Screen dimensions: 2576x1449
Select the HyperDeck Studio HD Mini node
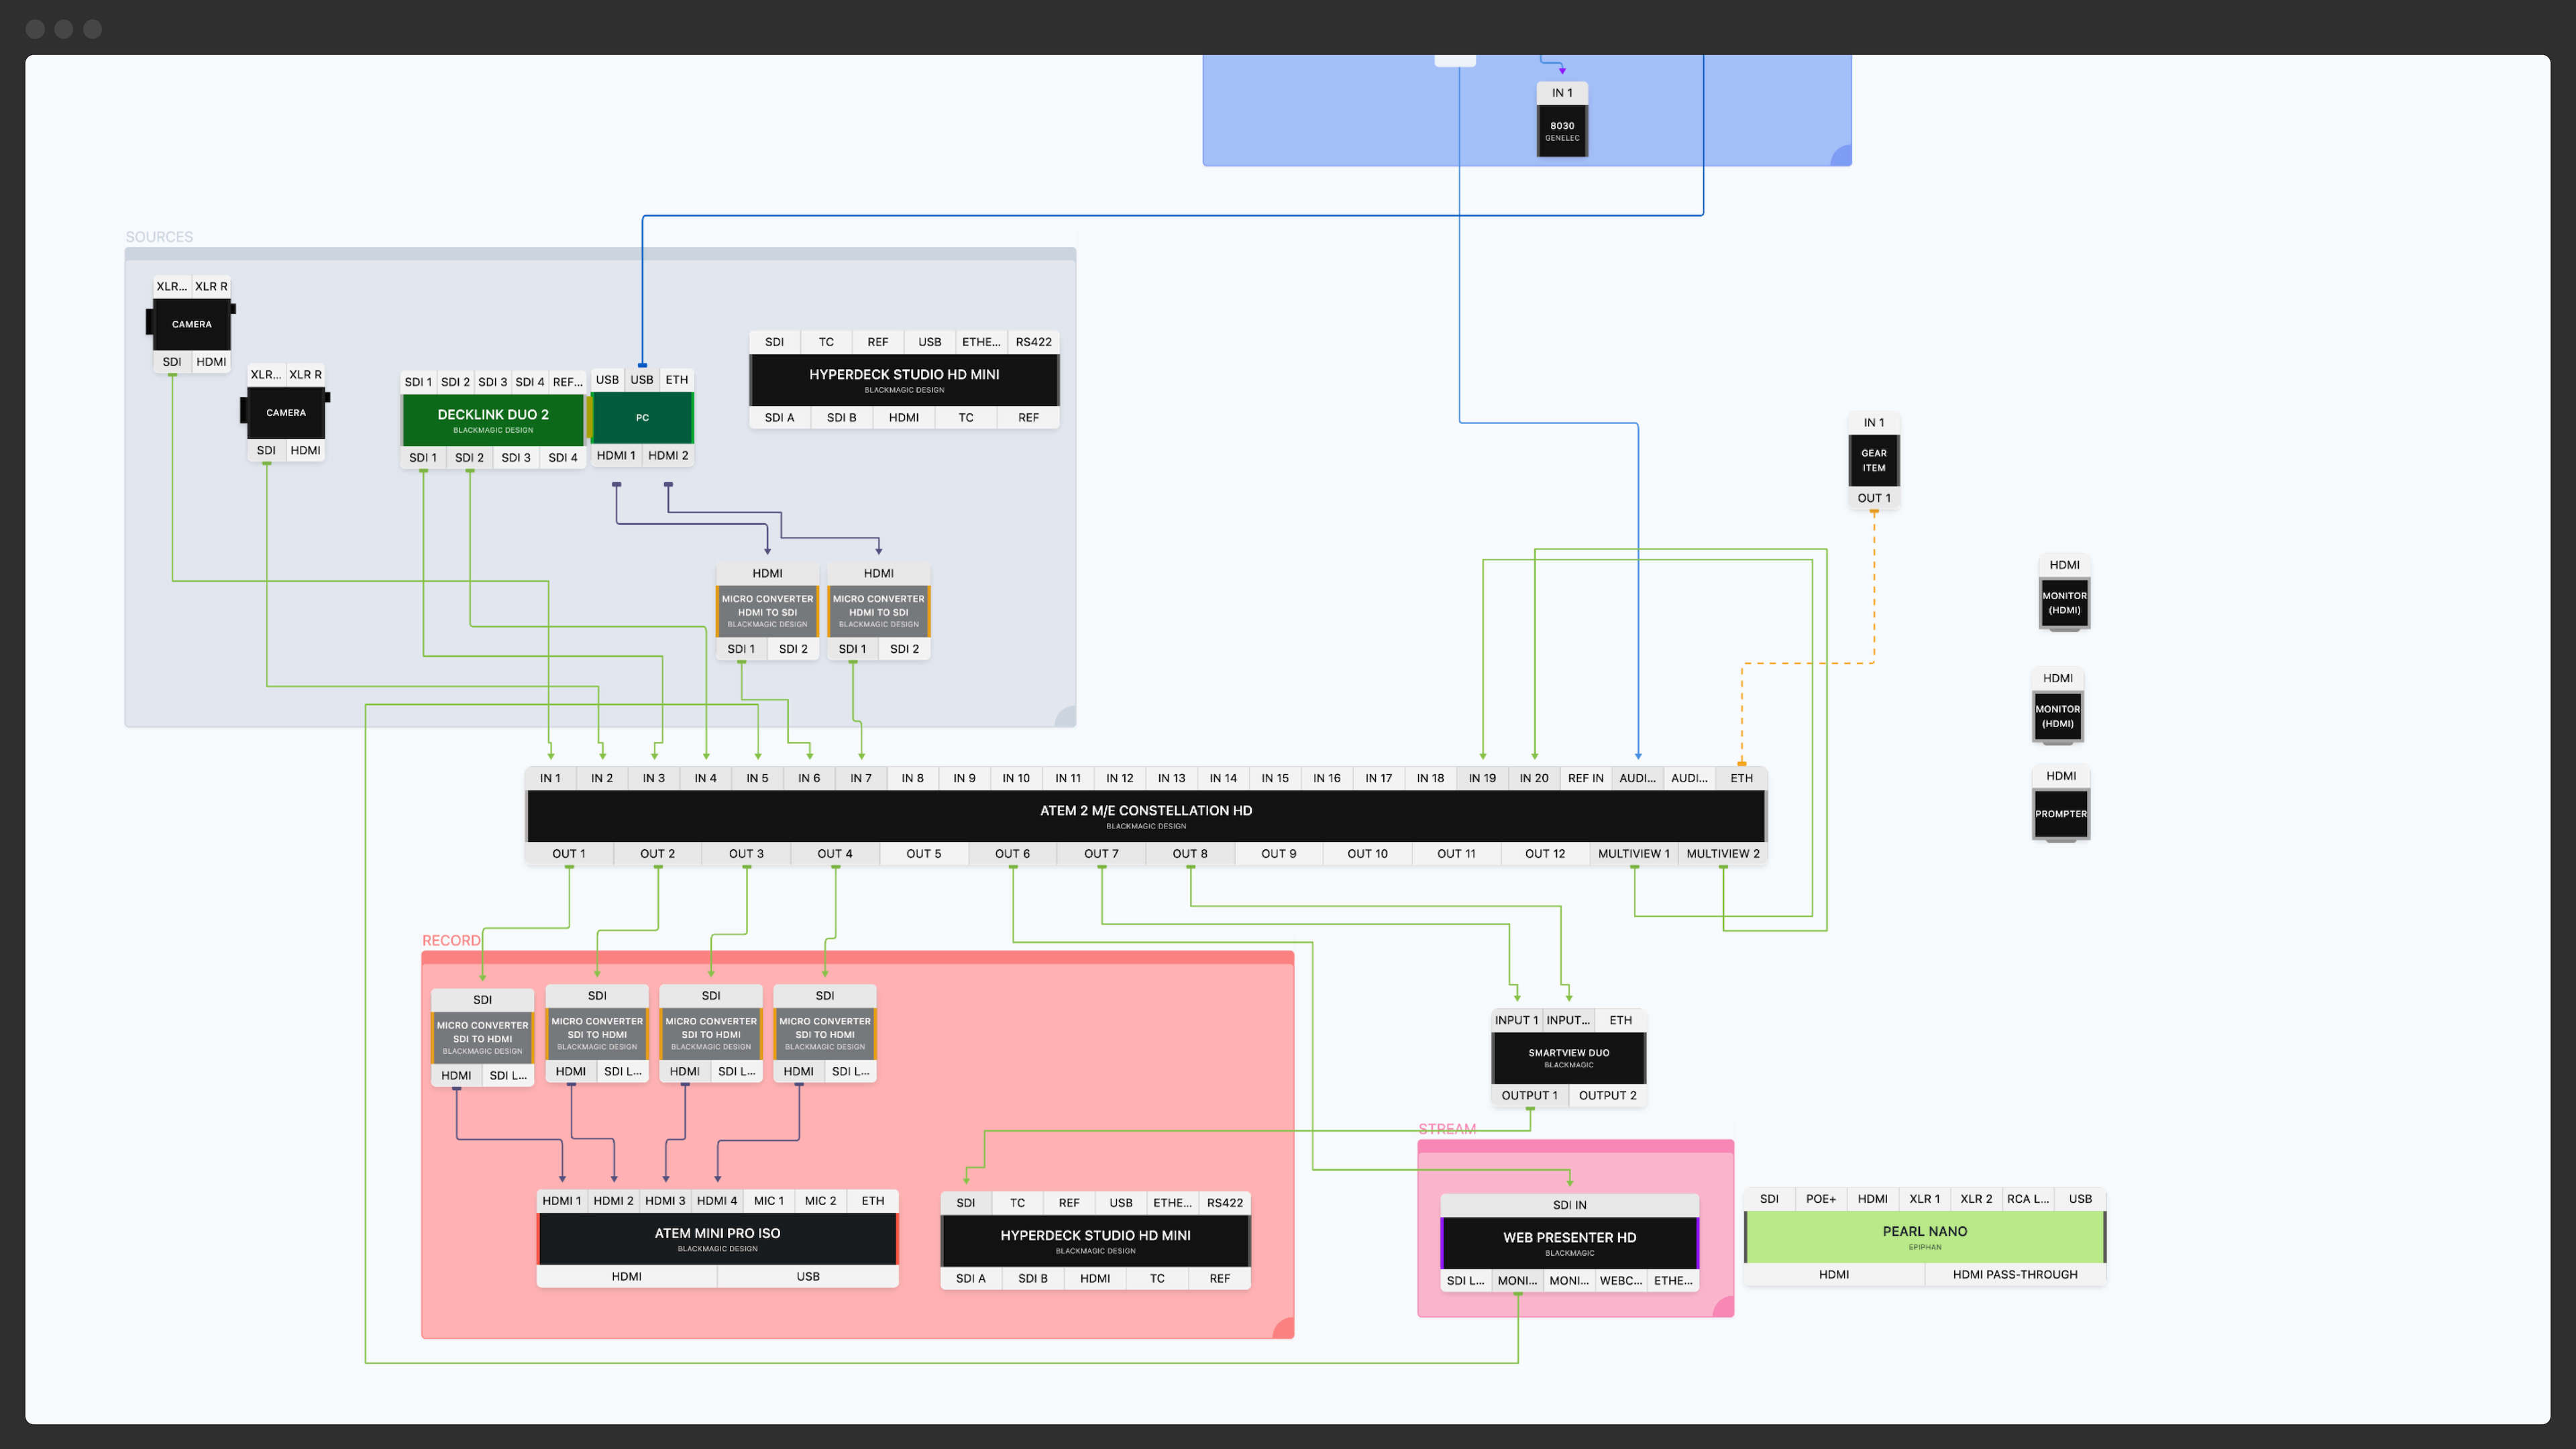click(902, 379)
